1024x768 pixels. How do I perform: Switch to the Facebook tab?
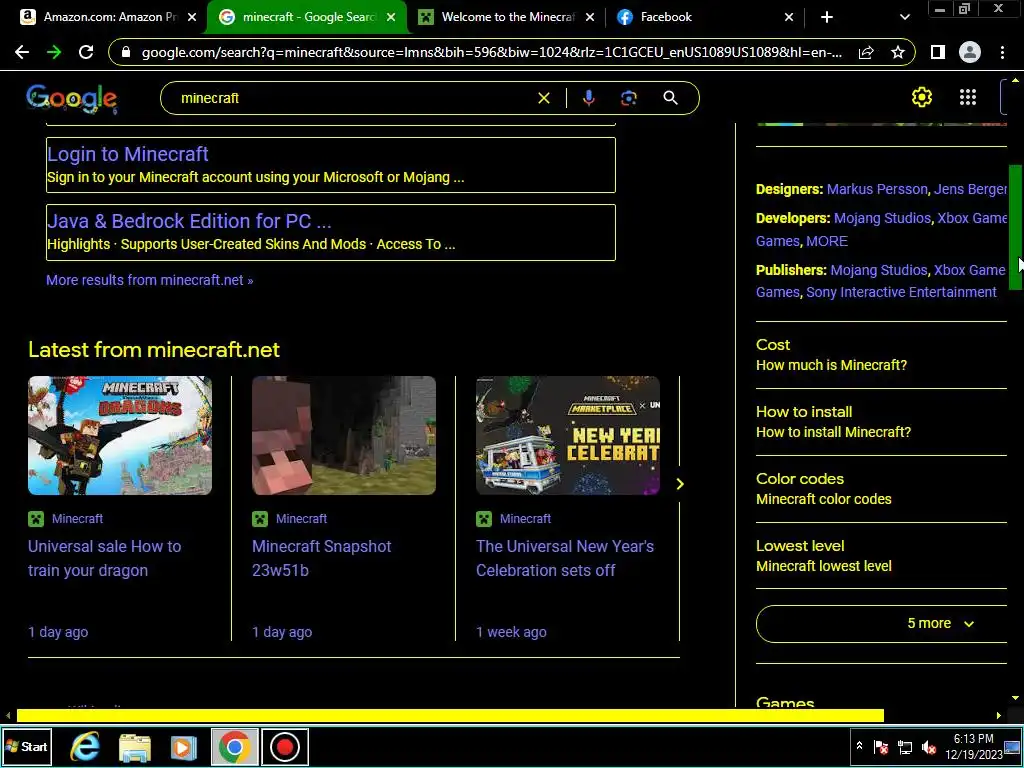[665, 17]
